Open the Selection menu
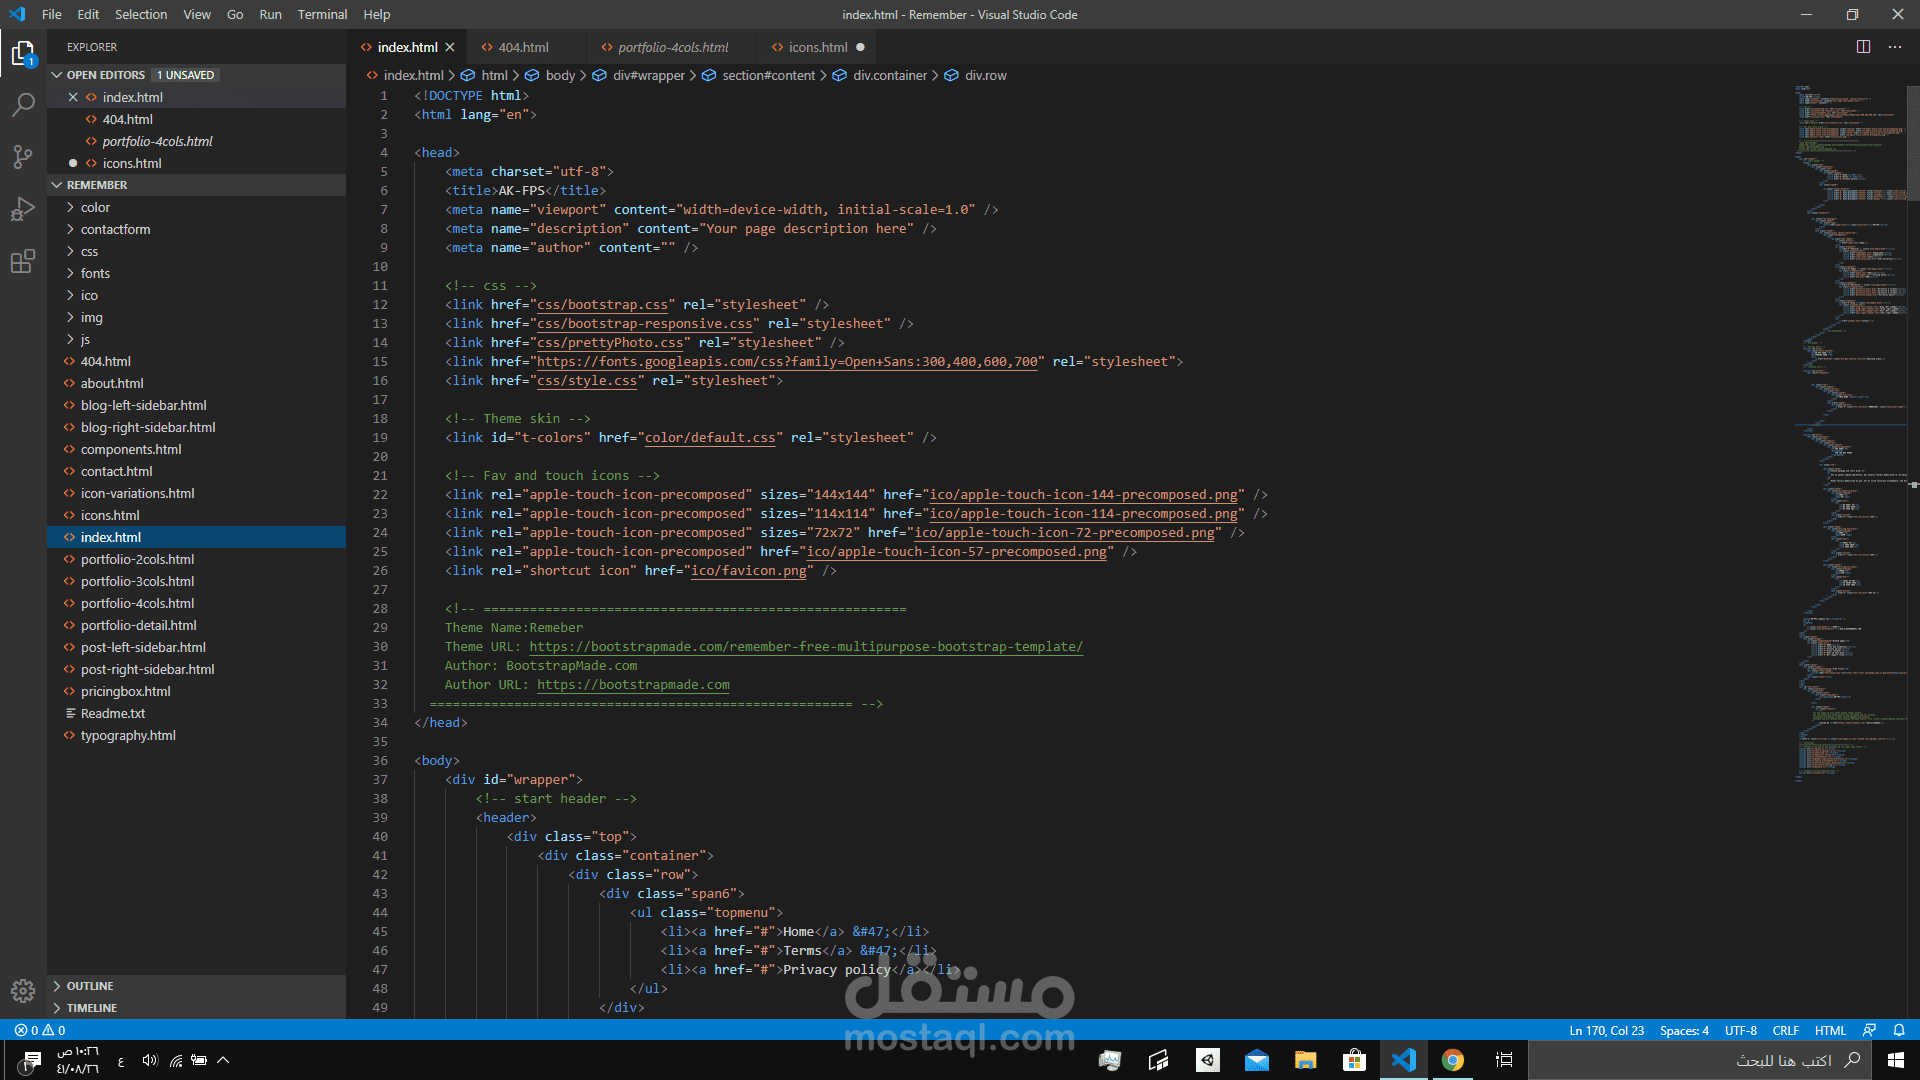The width and height of the screenshot is (1920, 1080). coord(141,14)
